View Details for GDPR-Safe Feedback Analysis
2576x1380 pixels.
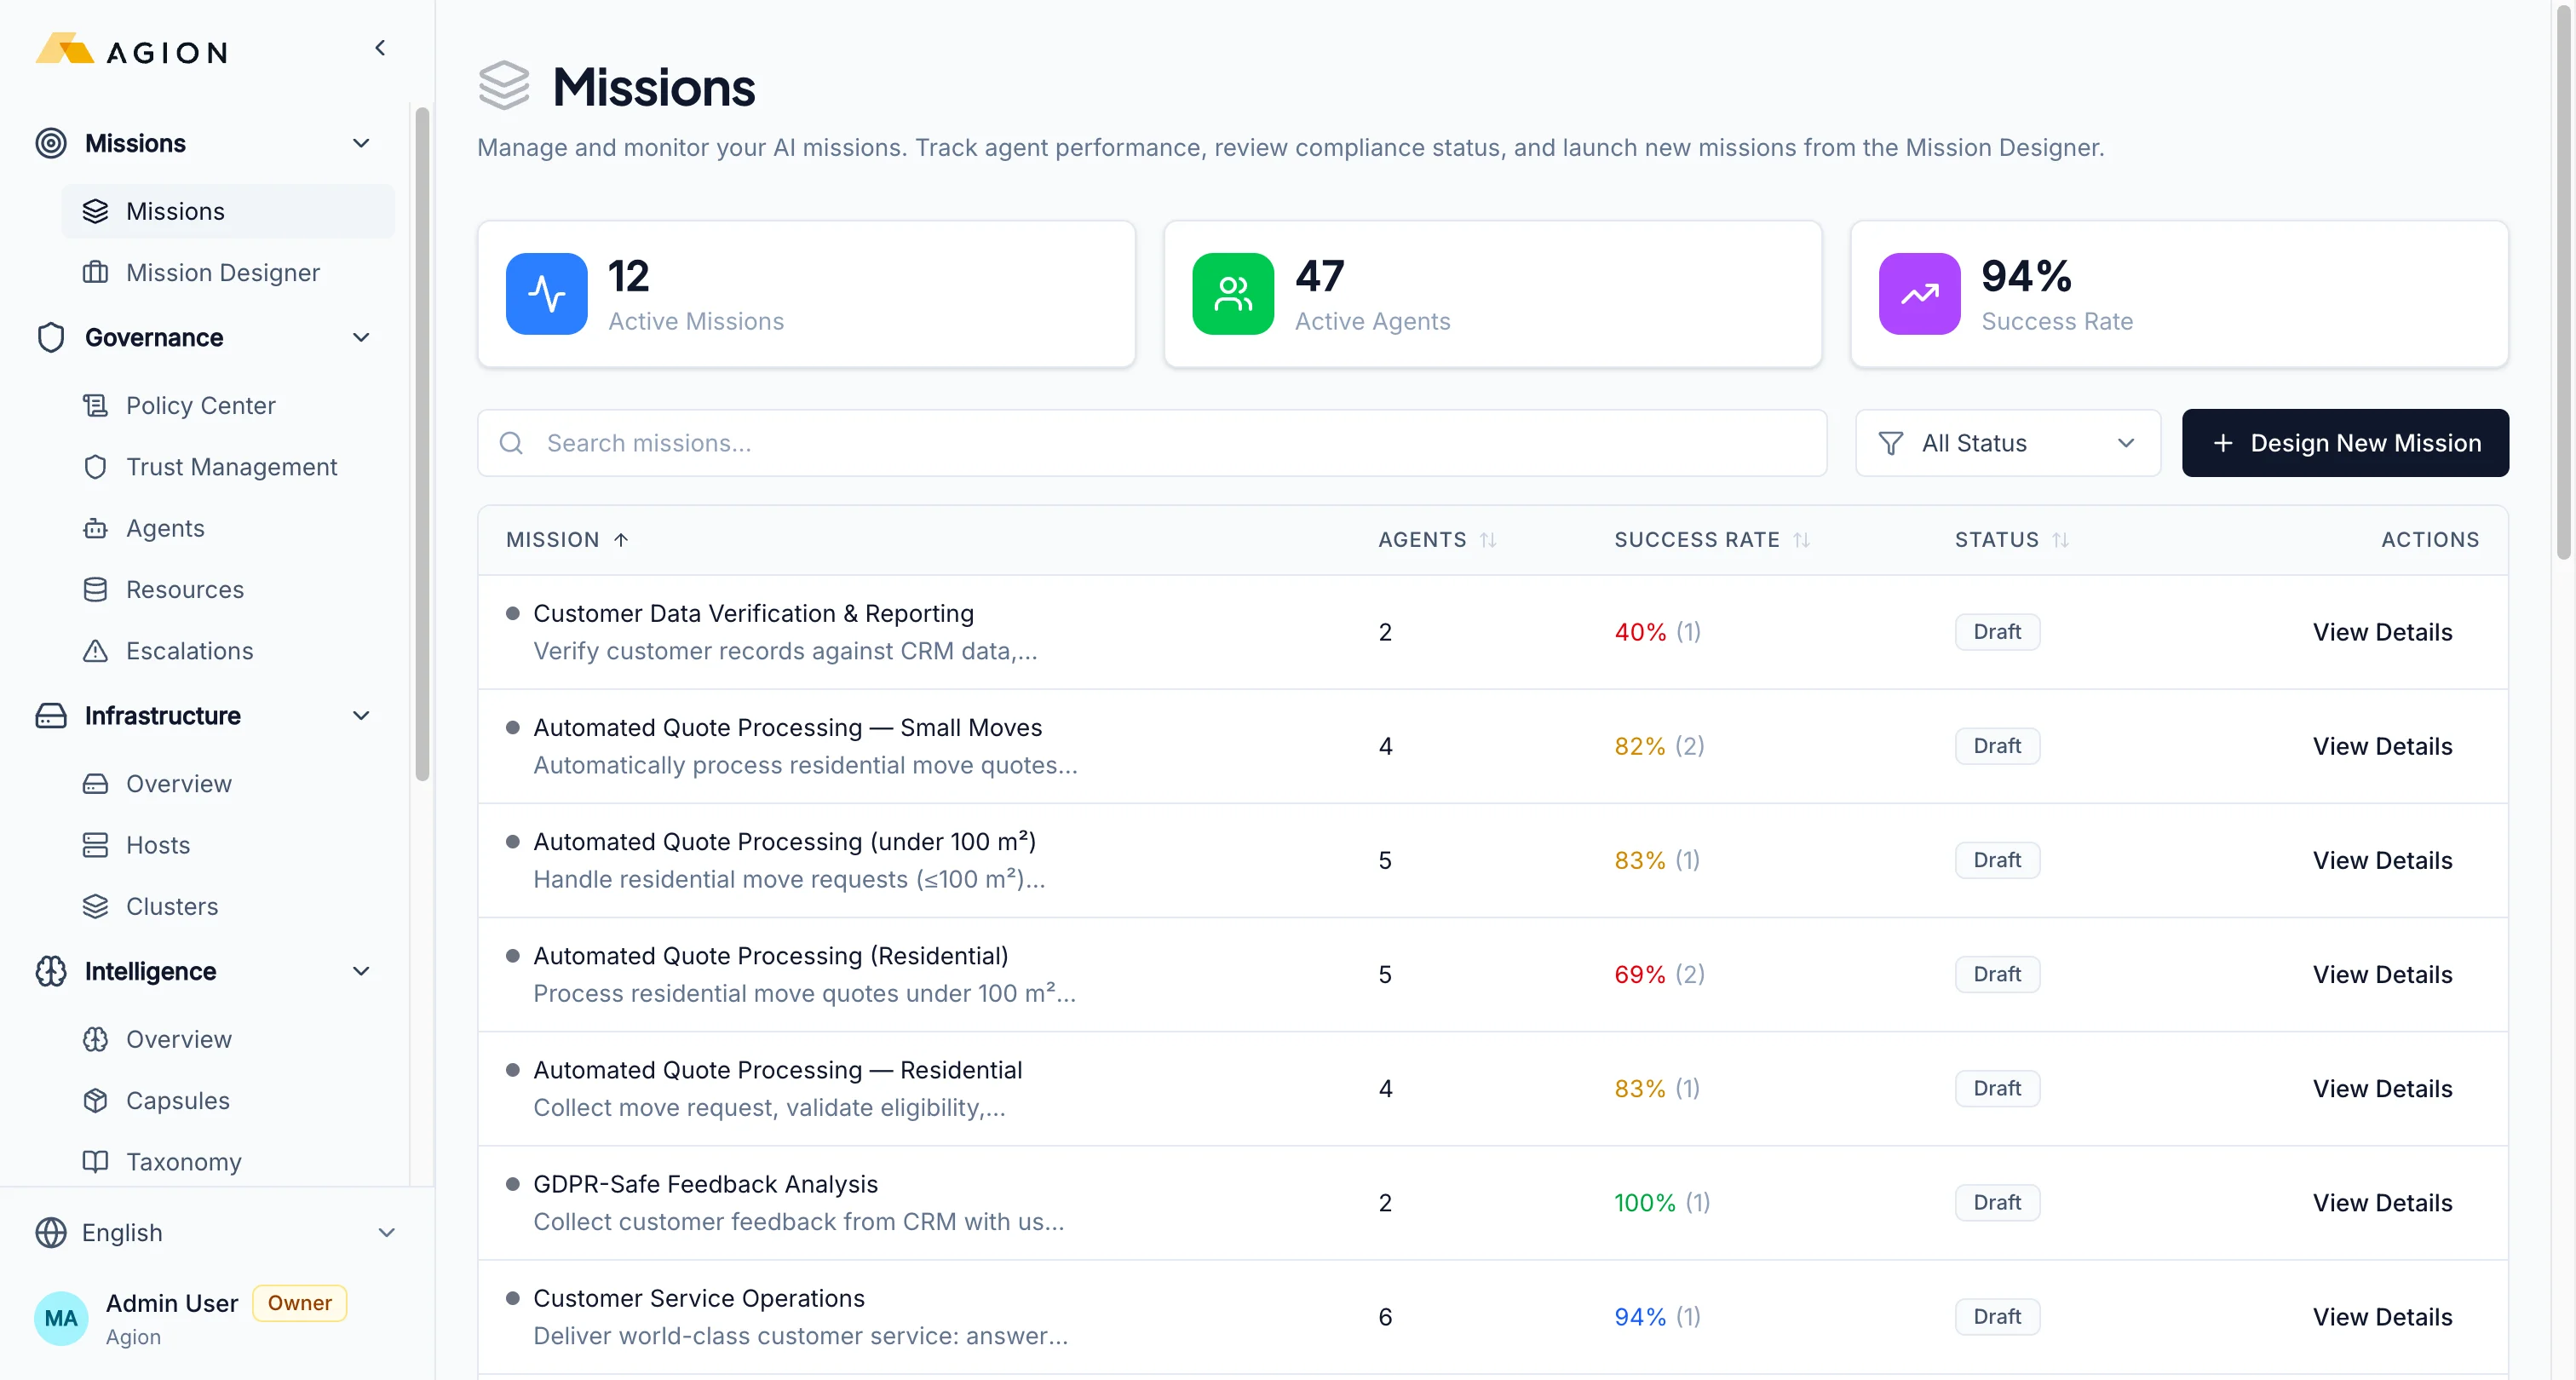coord(2383,1202)
